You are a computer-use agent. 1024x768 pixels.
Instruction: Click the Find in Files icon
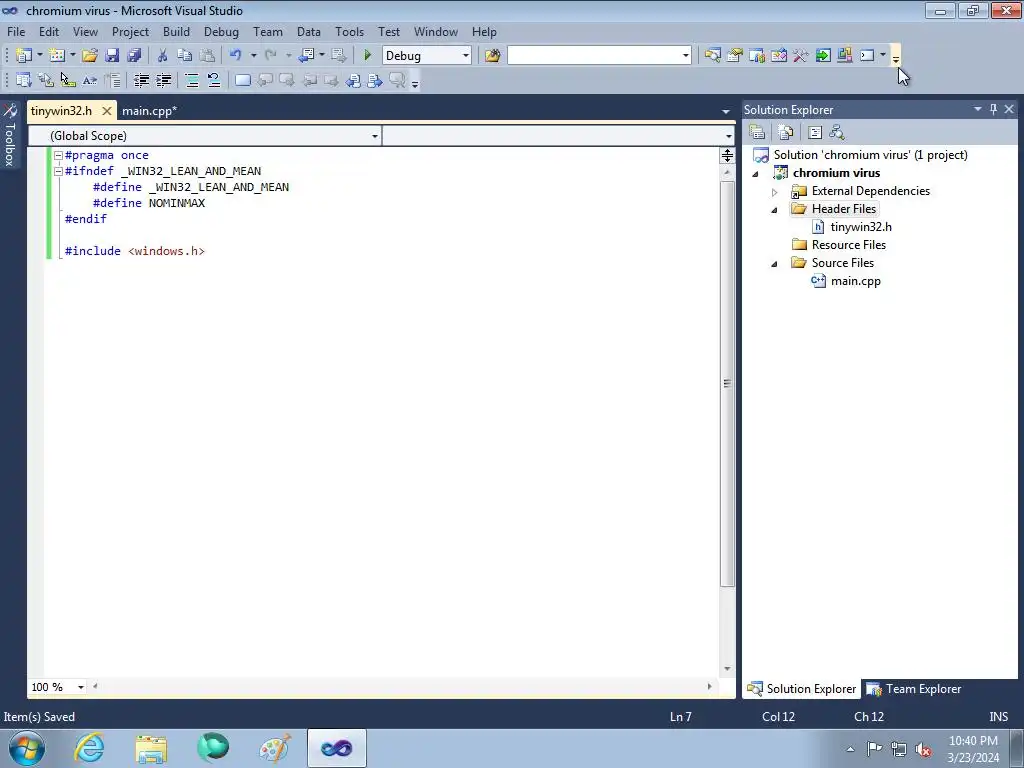(x=492, y=56)
